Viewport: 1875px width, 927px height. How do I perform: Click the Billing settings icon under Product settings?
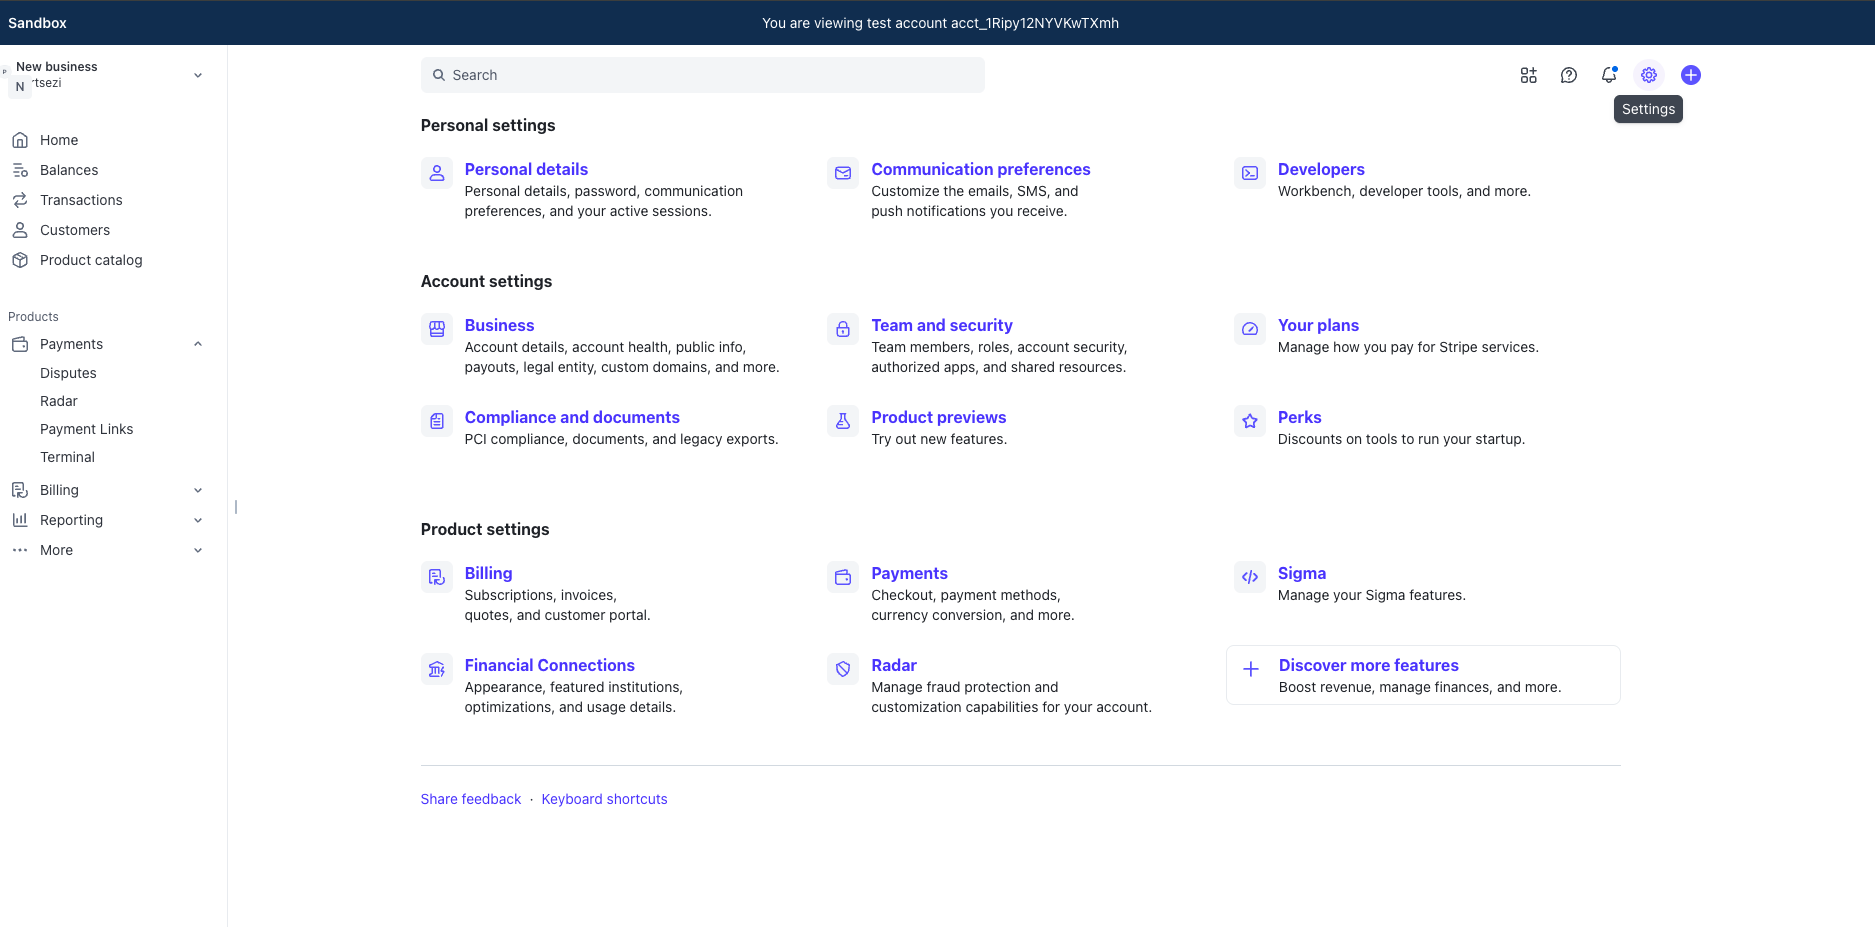tap(437, 577)
